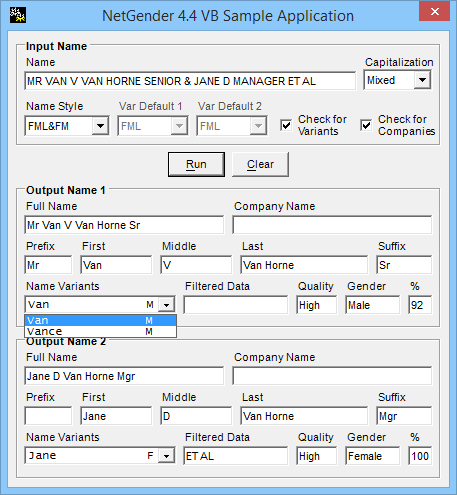Click Filtered Data field showing ET AL

pyautogui.click(x=236, y=456)
